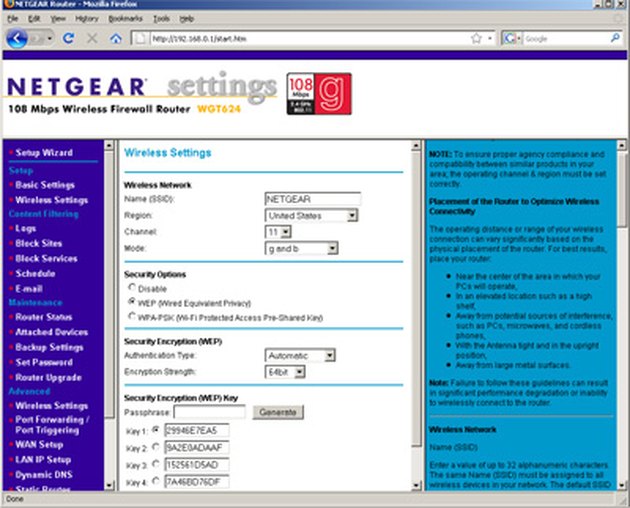Viewport: 630px width, 508px height.
Task: Open the Tools menu
Action: pos(162,18)
